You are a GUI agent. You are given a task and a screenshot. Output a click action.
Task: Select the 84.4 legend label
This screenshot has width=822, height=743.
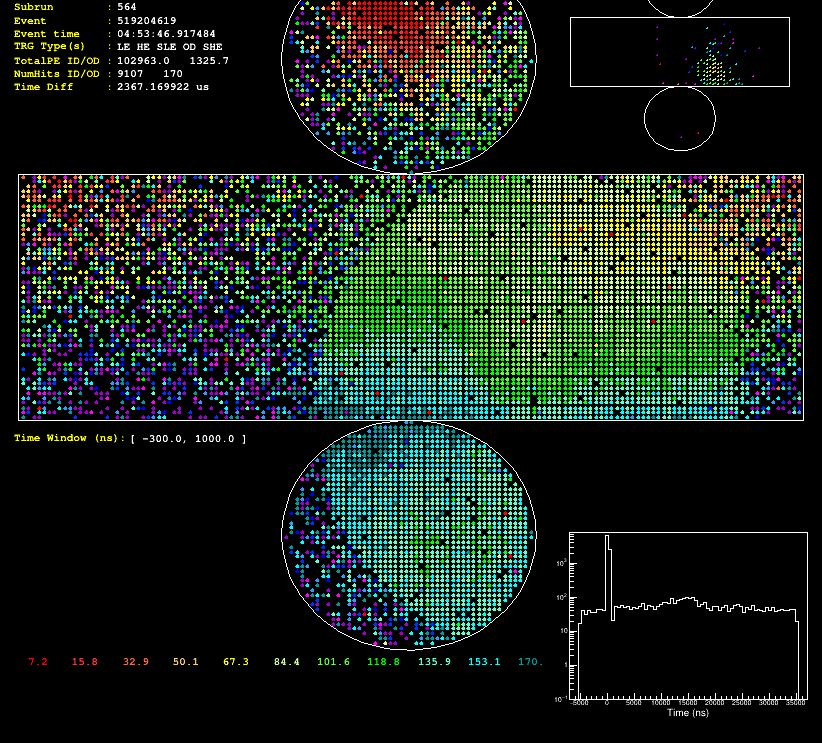pos(287,662)
